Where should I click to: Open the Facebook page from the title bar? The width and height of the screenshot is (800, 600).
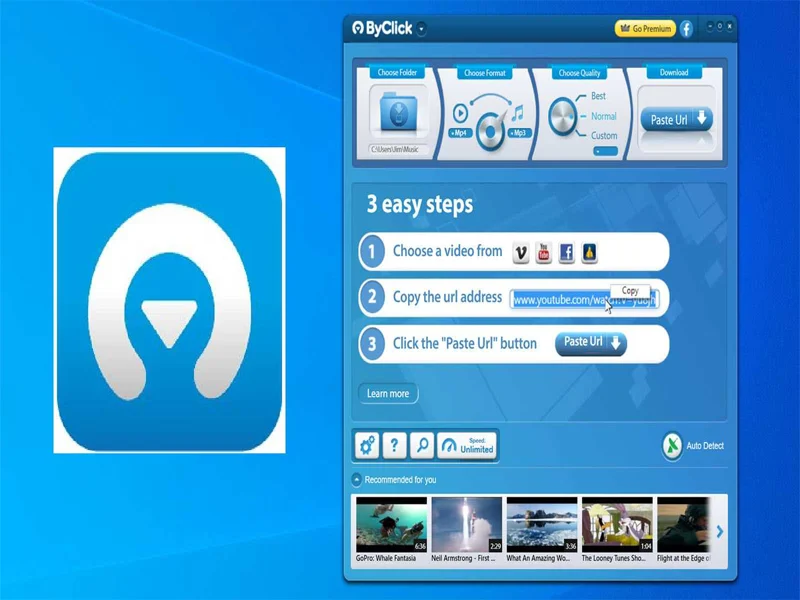(x=686, y=27)
